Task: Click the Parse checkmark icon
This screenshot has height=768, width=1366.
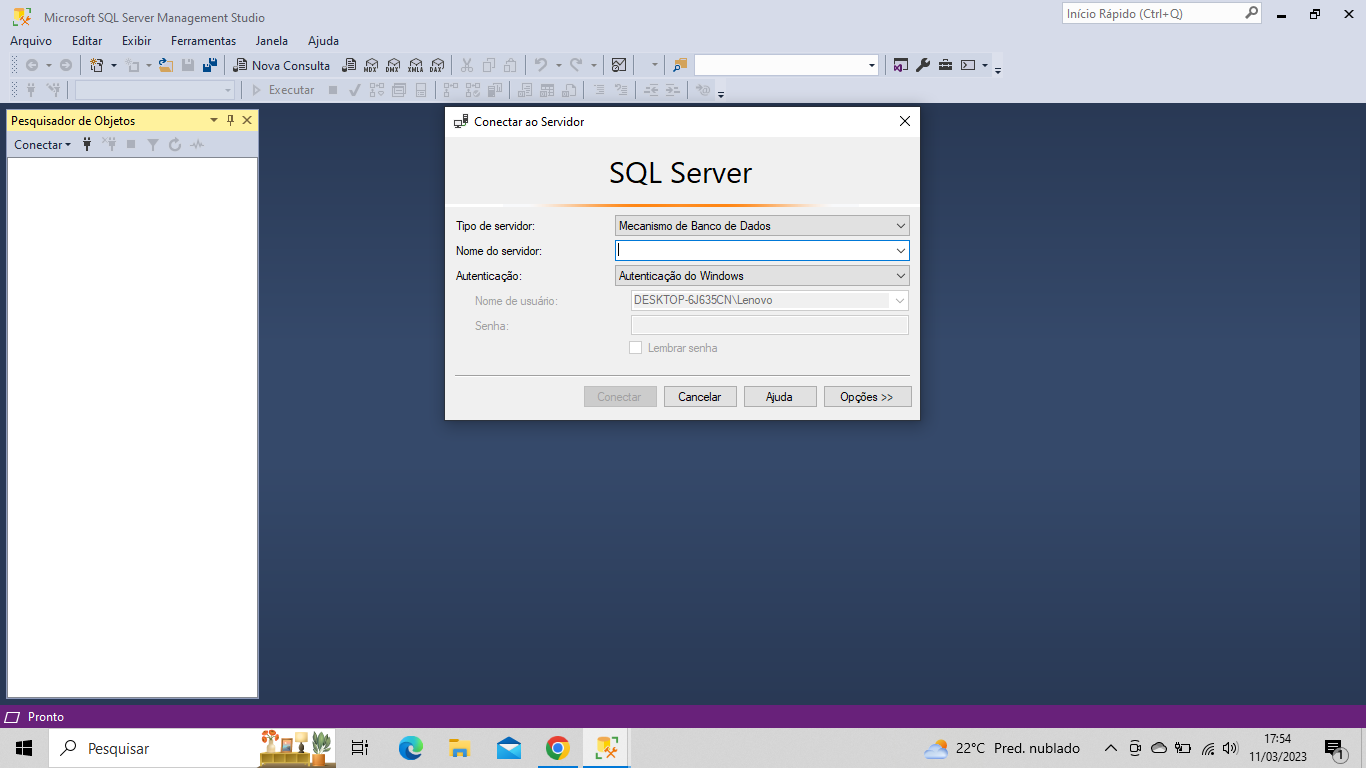Action: (354, 90)
